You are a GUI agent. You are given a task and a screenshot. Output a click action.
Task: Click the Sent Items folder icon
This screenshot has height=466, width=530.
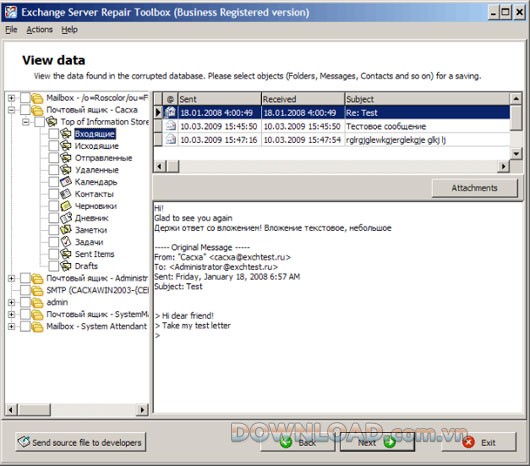(66, 254)
